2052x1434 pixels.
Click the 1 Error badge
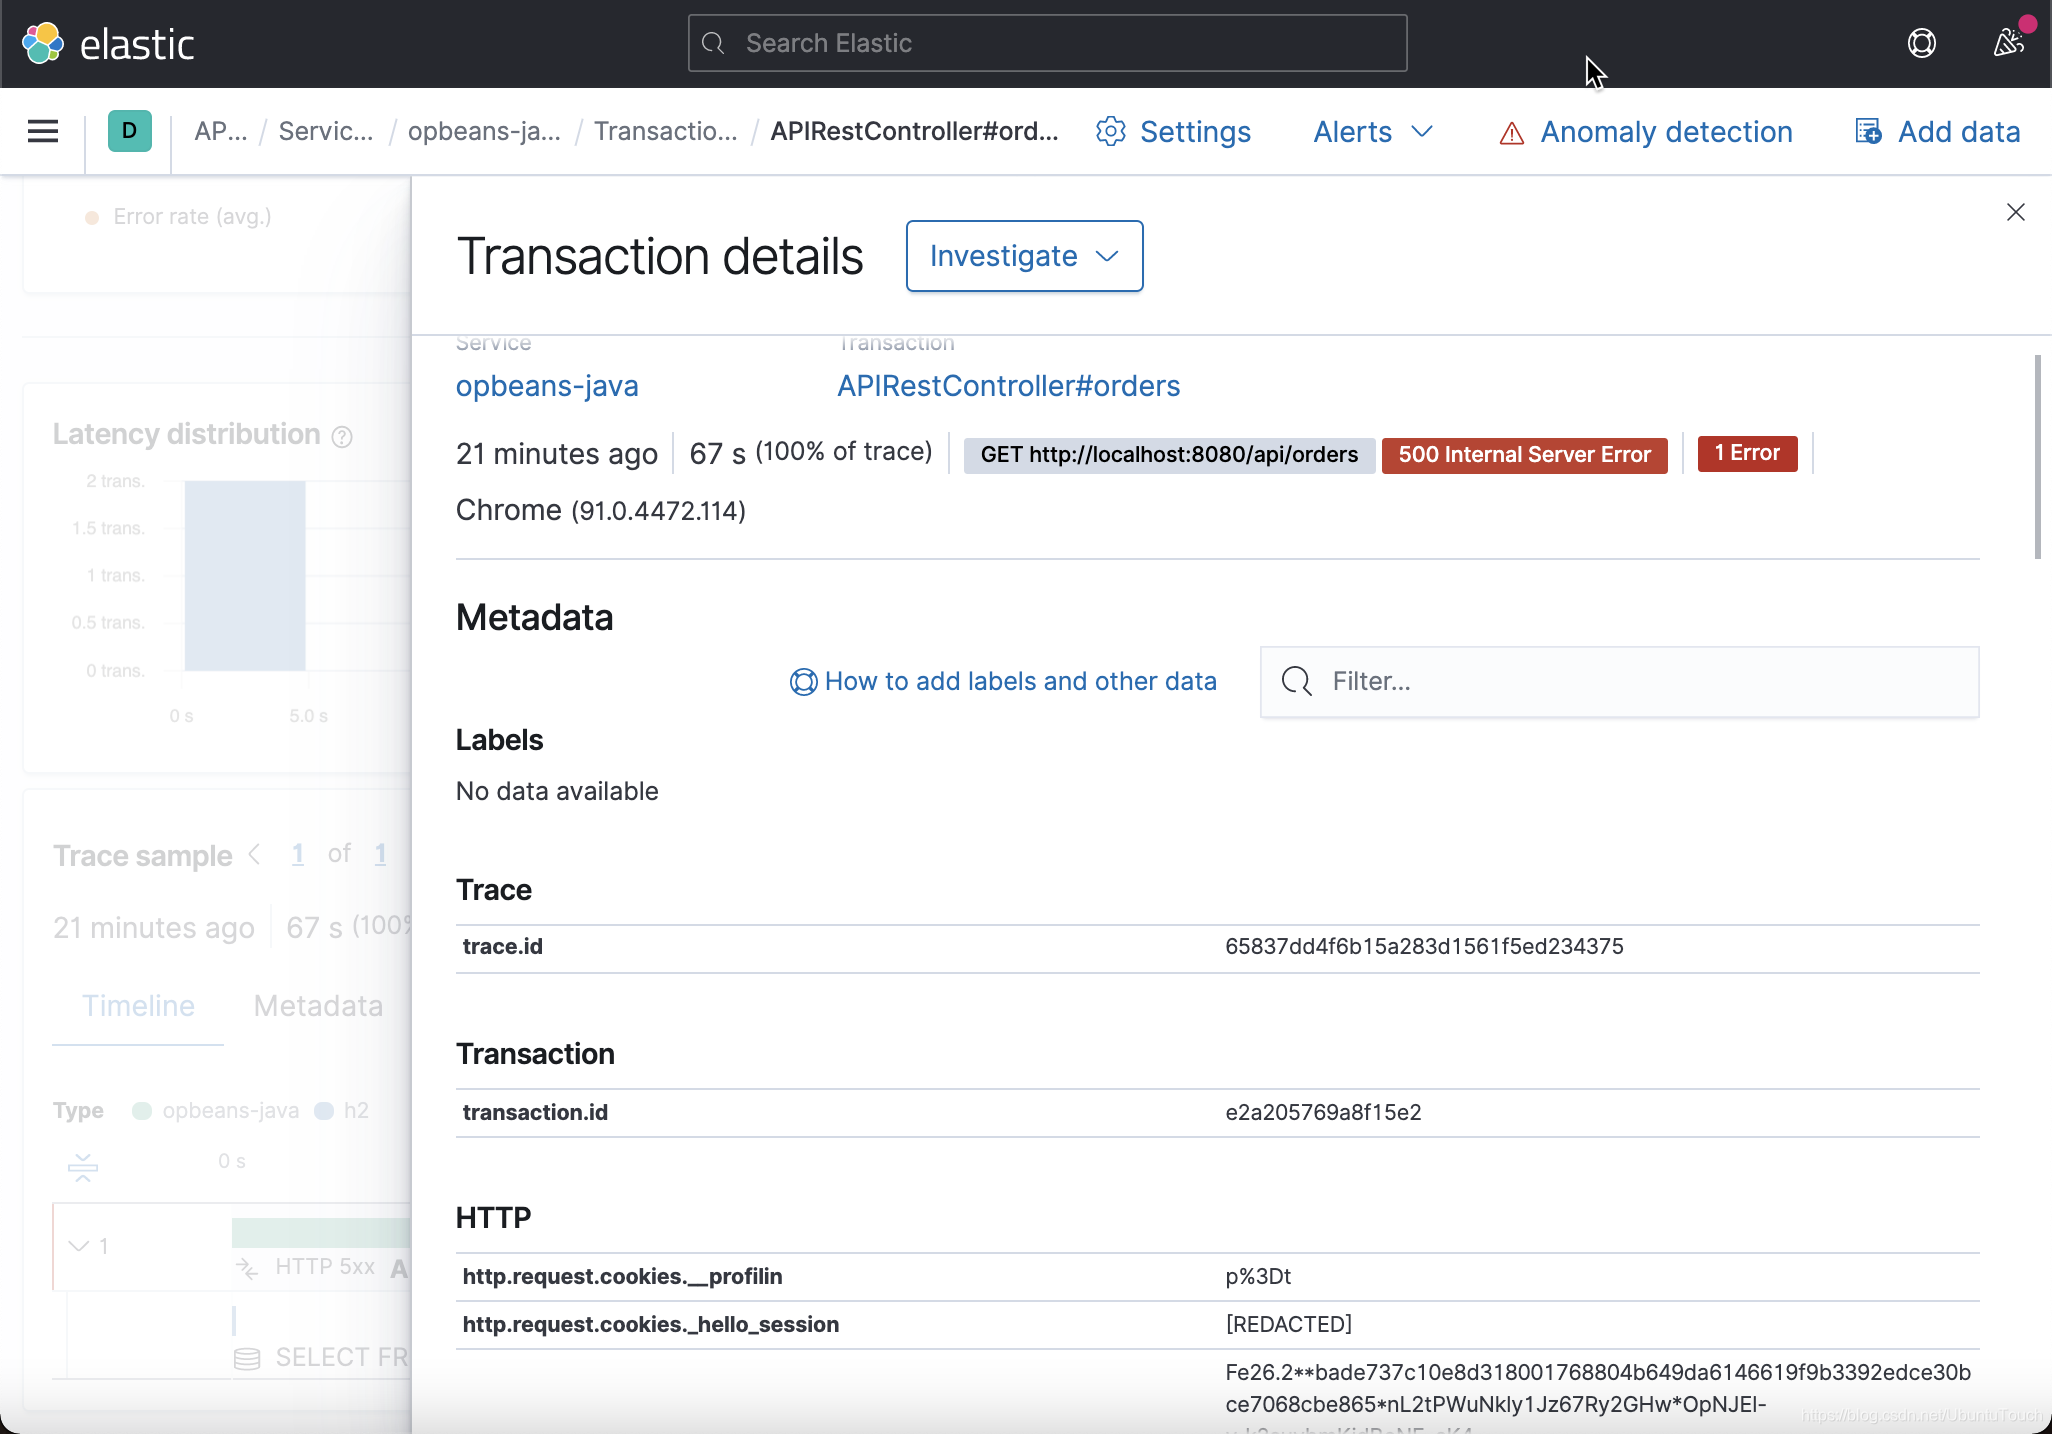click(x=1747, y=453)
